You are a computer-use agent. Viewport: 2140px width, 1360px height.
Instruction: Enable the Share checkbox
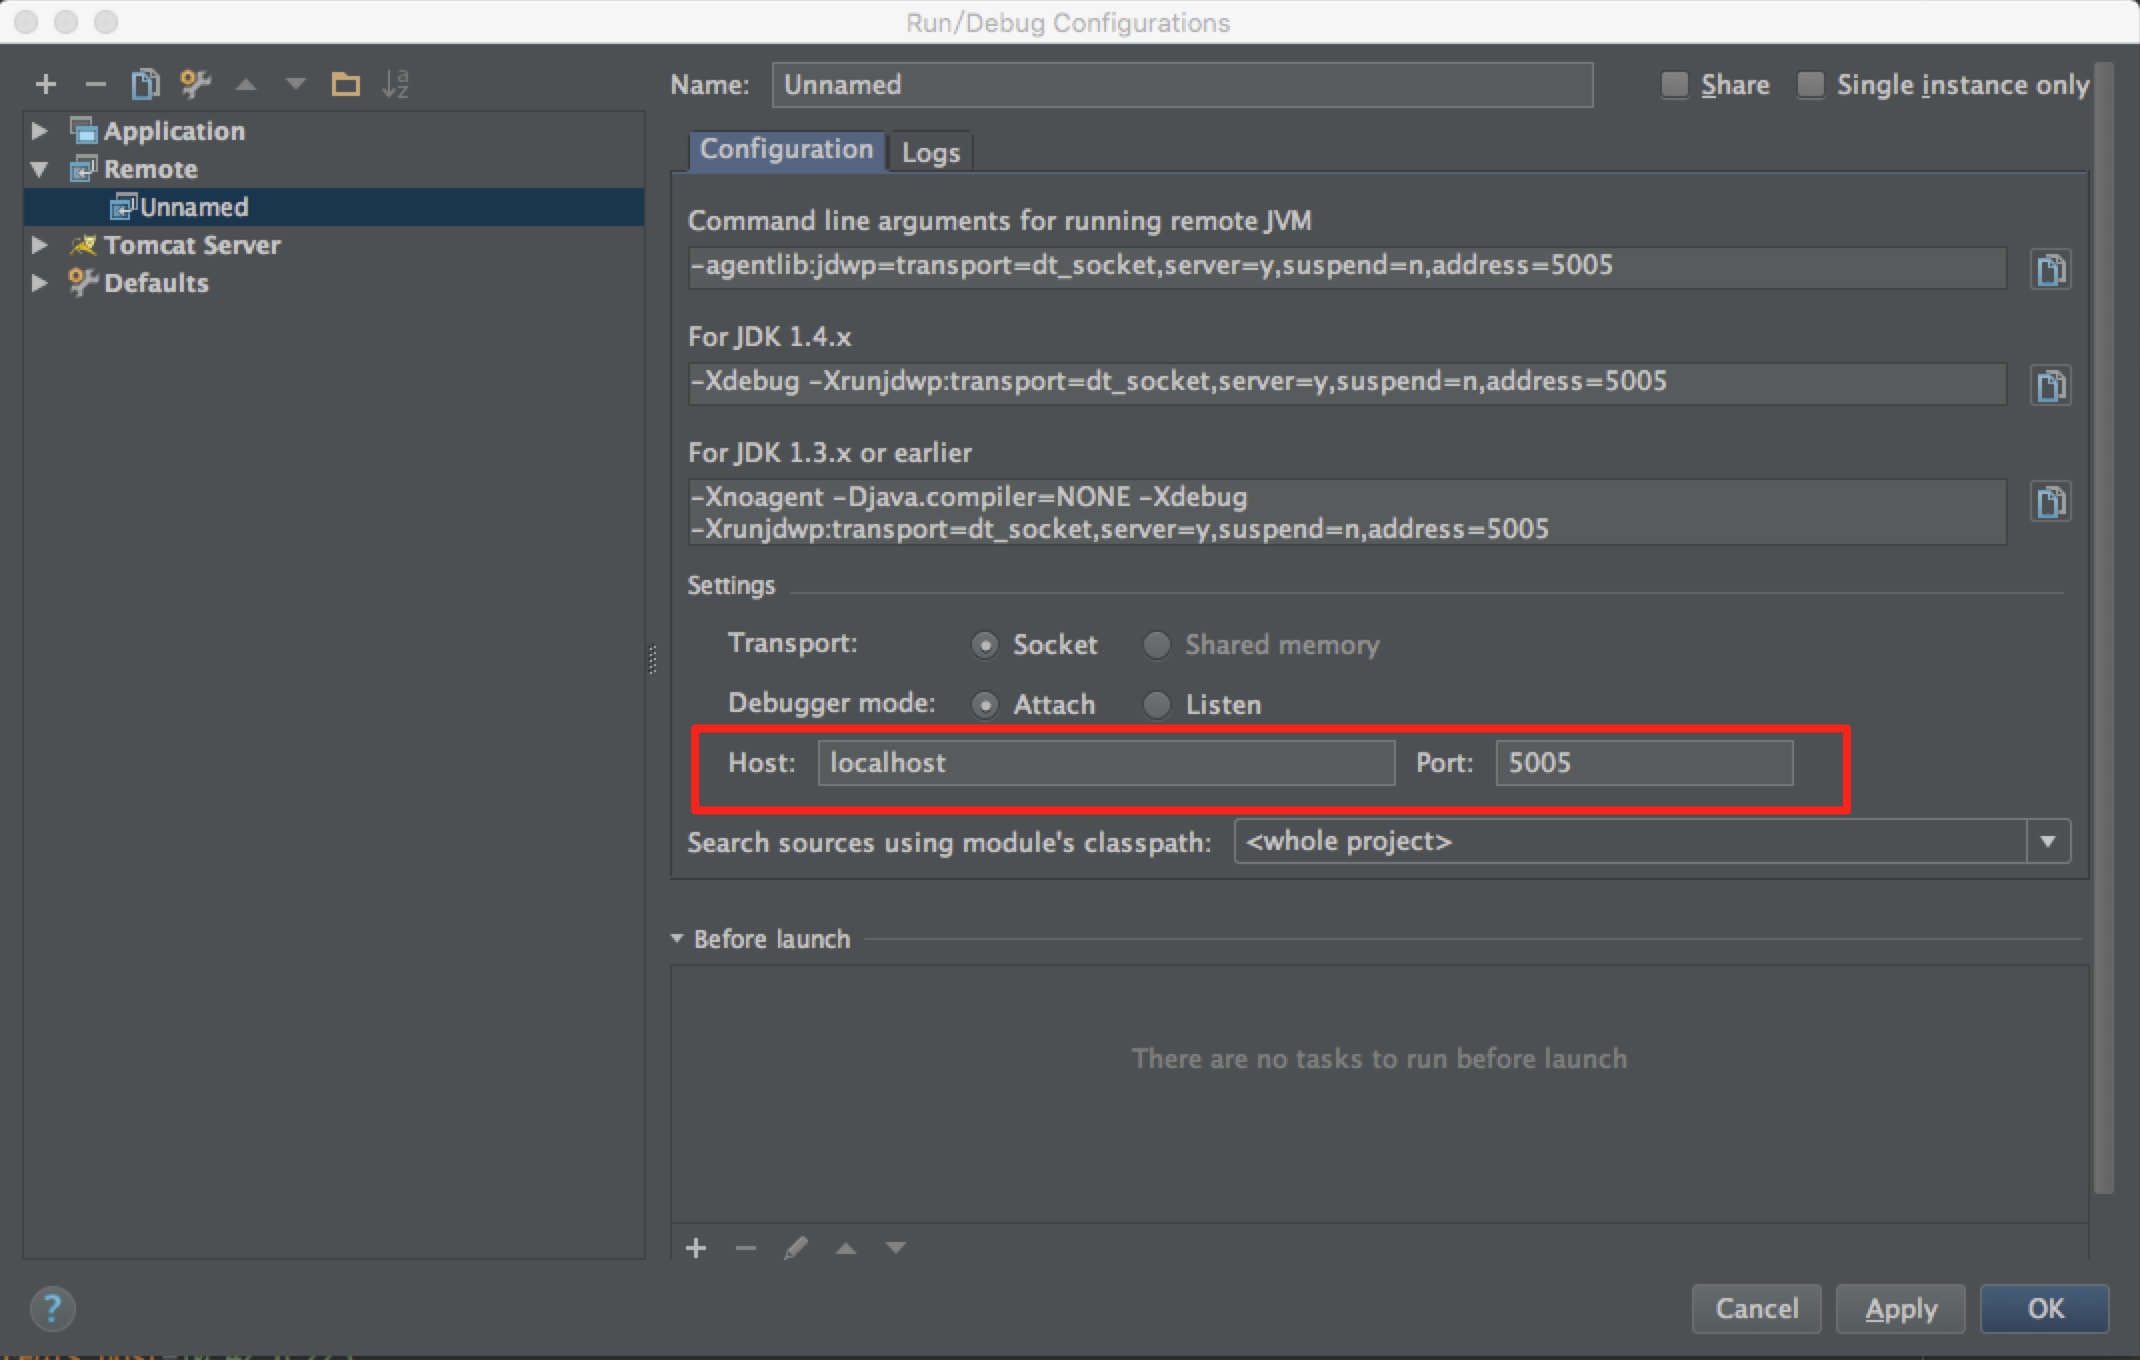(x=1674, y=85)
